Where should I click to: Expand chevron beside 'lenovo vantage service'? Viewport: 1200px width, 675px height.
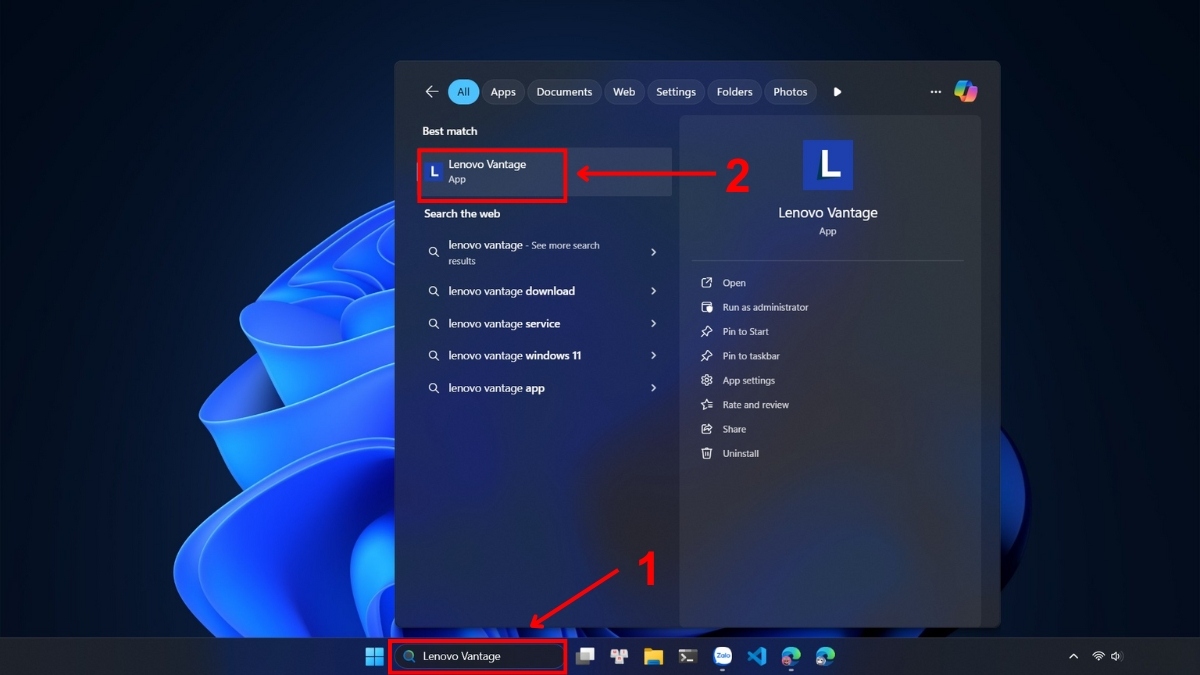point(654,324)
